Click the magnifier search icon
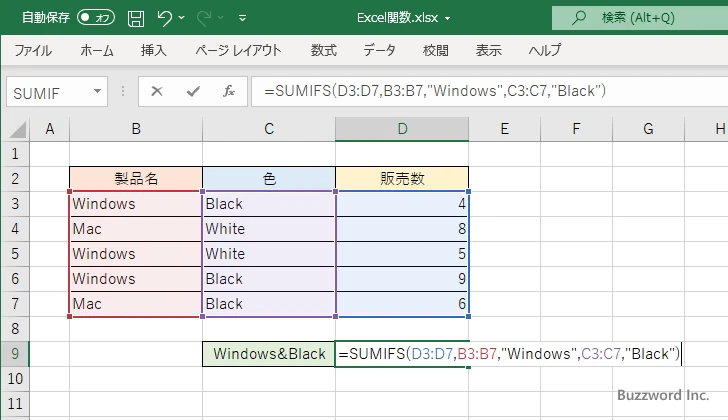 tap(578, 18)
